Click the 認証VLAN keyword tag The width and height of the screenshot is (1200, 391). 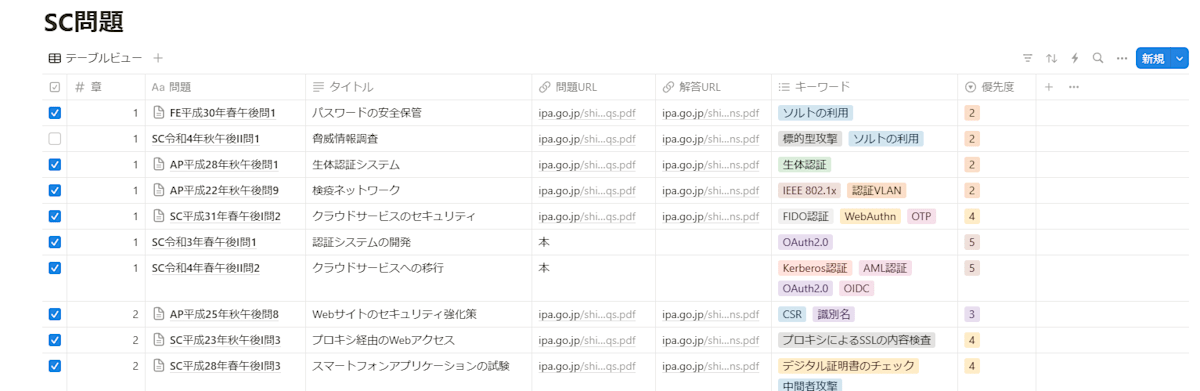[x=875, y=190]
